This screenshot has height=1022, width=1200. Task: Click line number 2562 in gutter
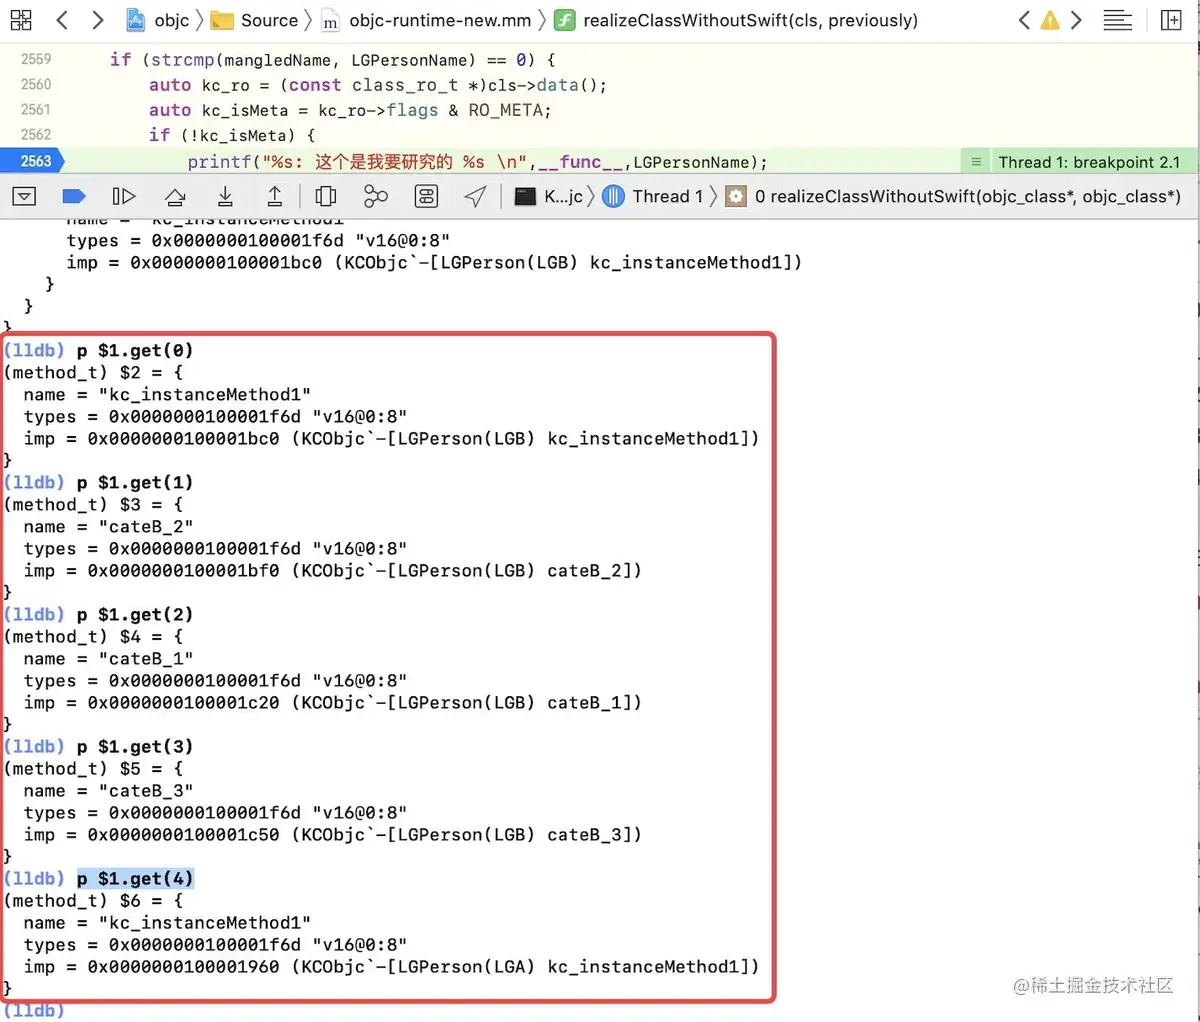click(x=36, y=135)
